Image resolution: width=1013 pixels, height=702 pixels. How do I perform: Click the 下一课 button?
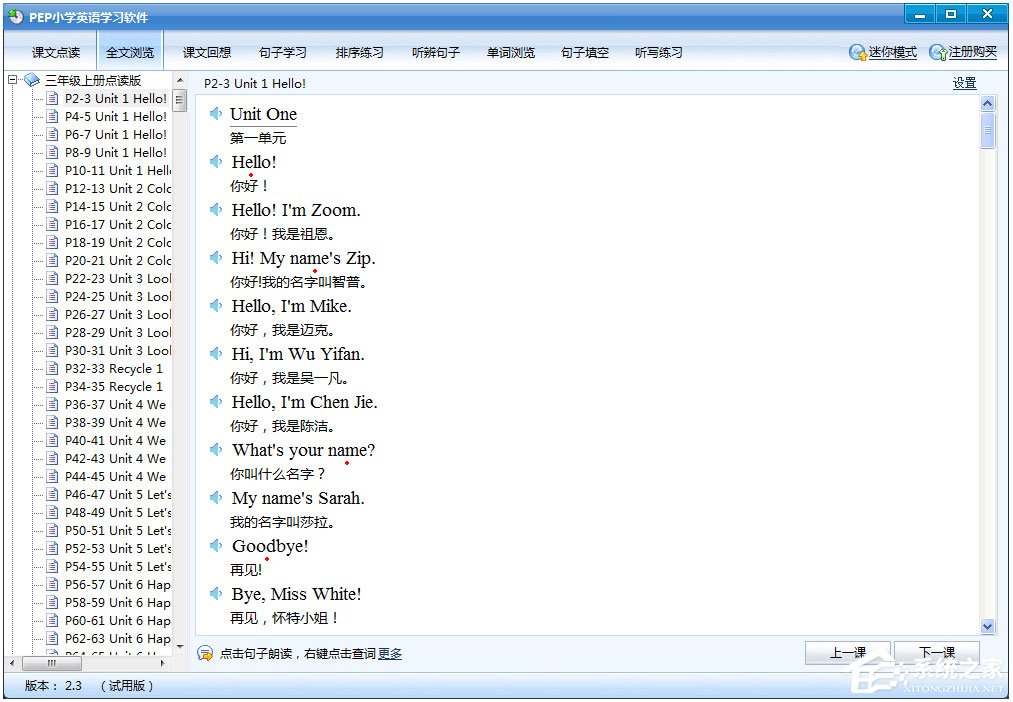tap(935, 651)
